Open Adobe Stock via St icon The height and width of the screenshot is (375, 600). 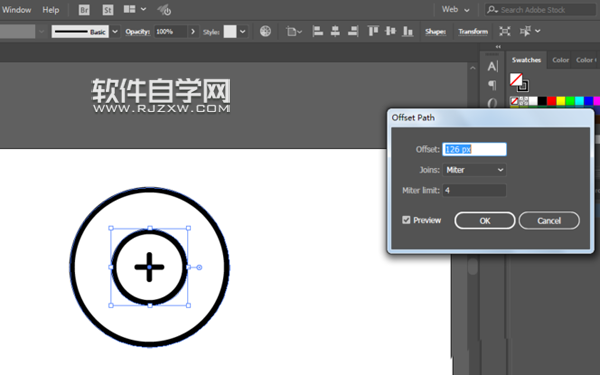tap(108, 10)
